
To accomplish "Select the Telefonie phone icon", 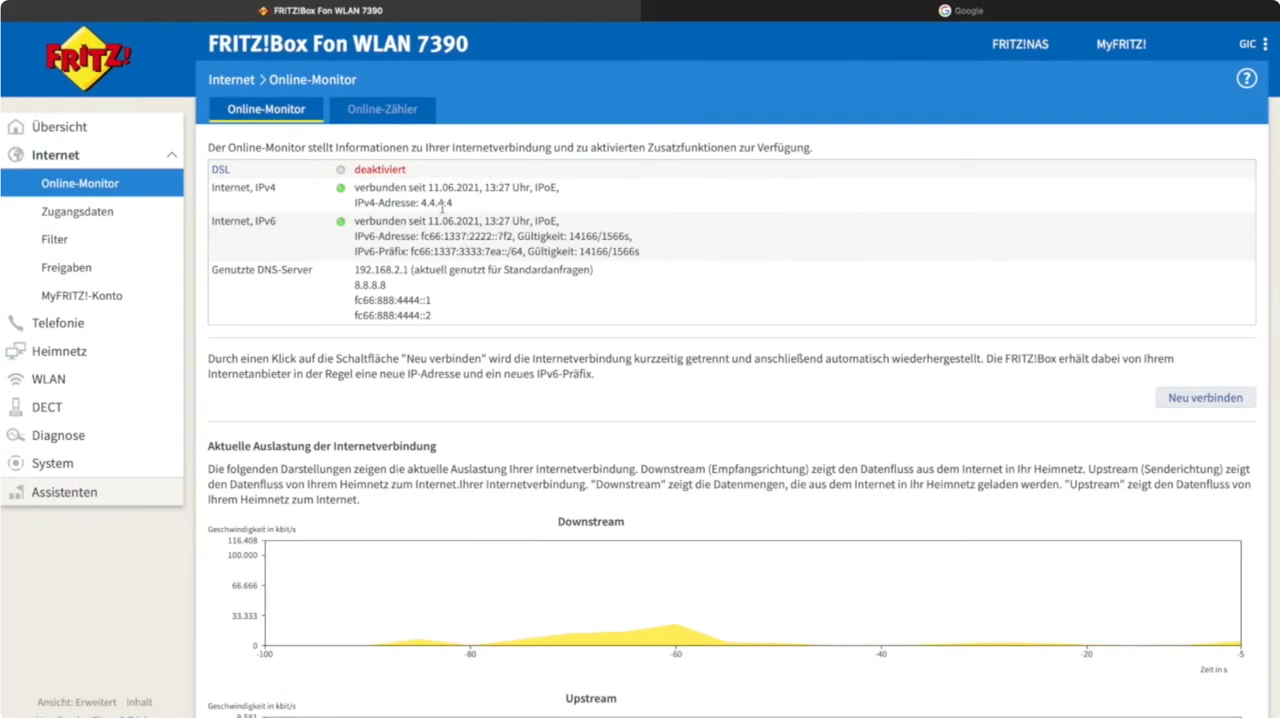I will coord(15,322).
